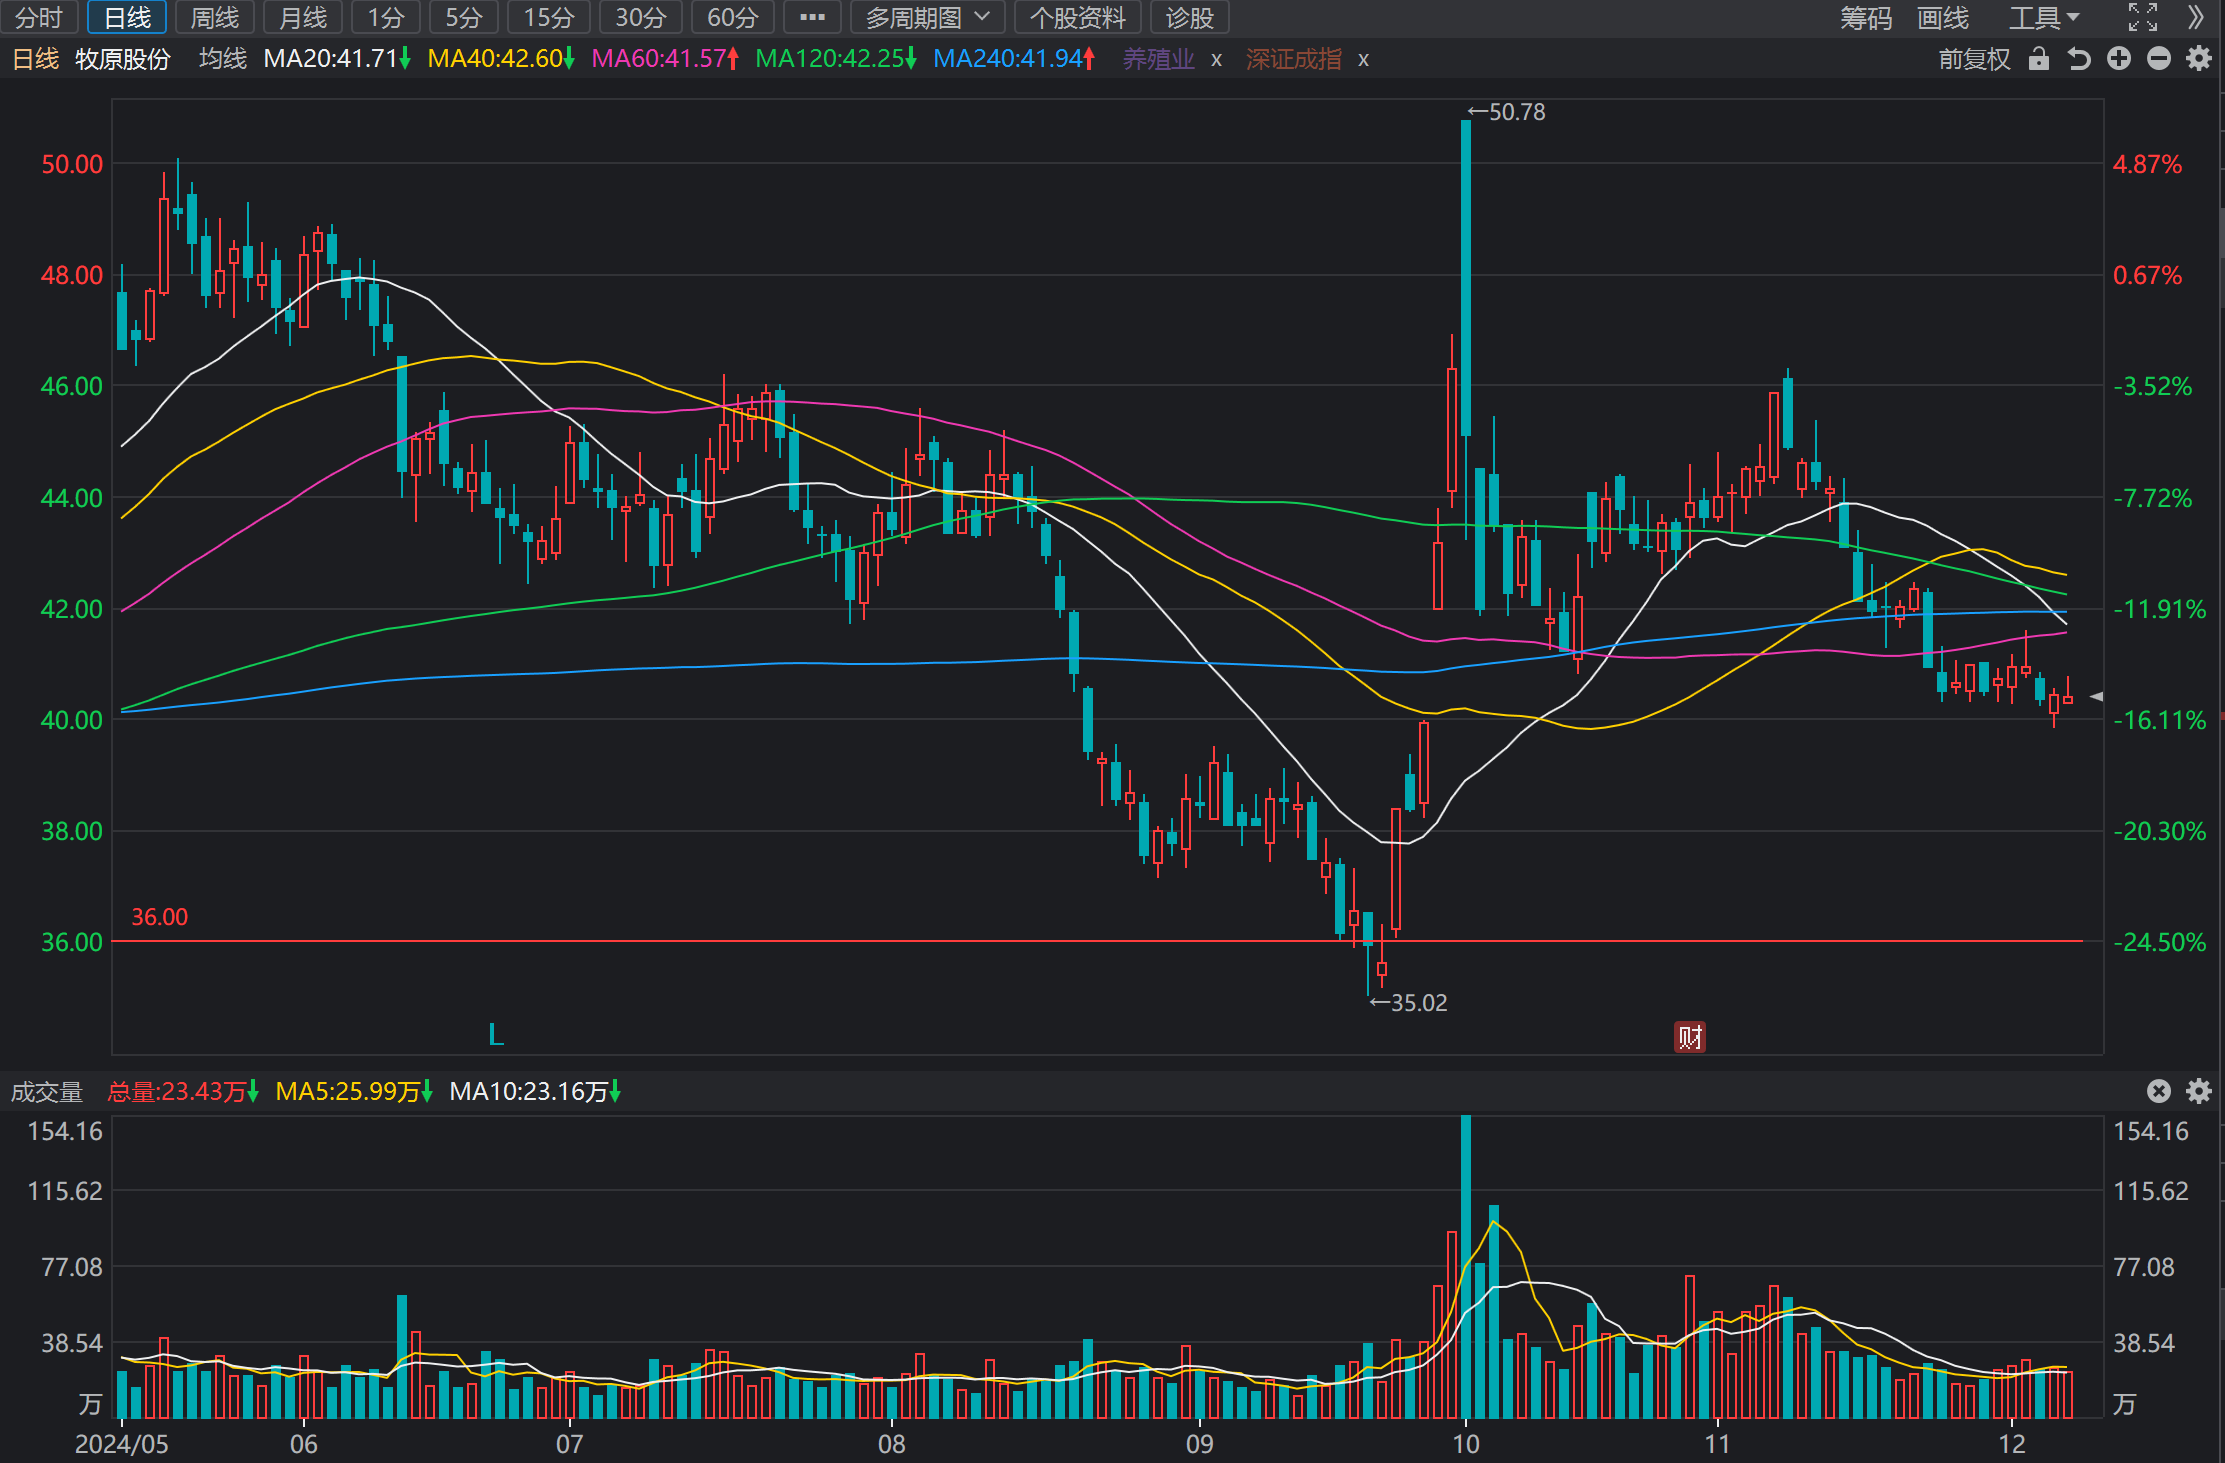This screenshot has width=2225, height=1463.
Task: Click the 筹码 chip distribution button
Action: pos(1866,17)
